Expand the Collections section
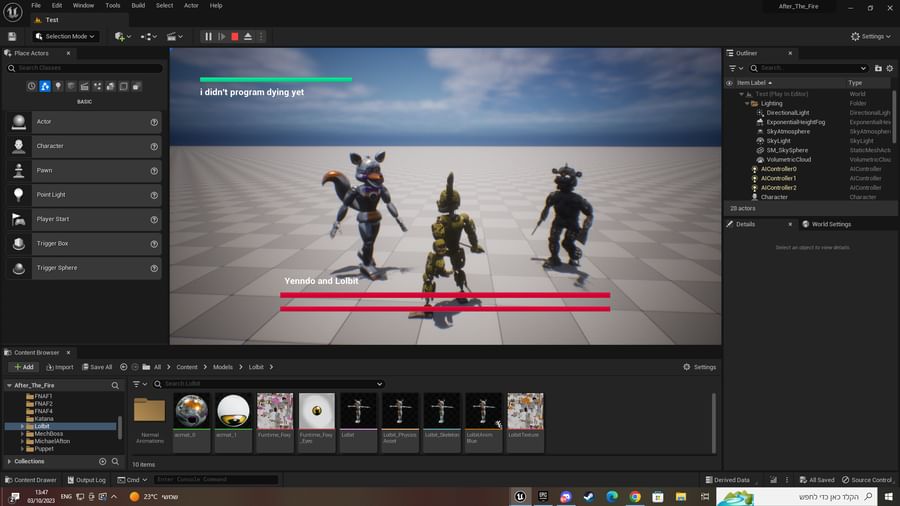The image size is (900, 506). pyautogui.click(x=9, y=461)
